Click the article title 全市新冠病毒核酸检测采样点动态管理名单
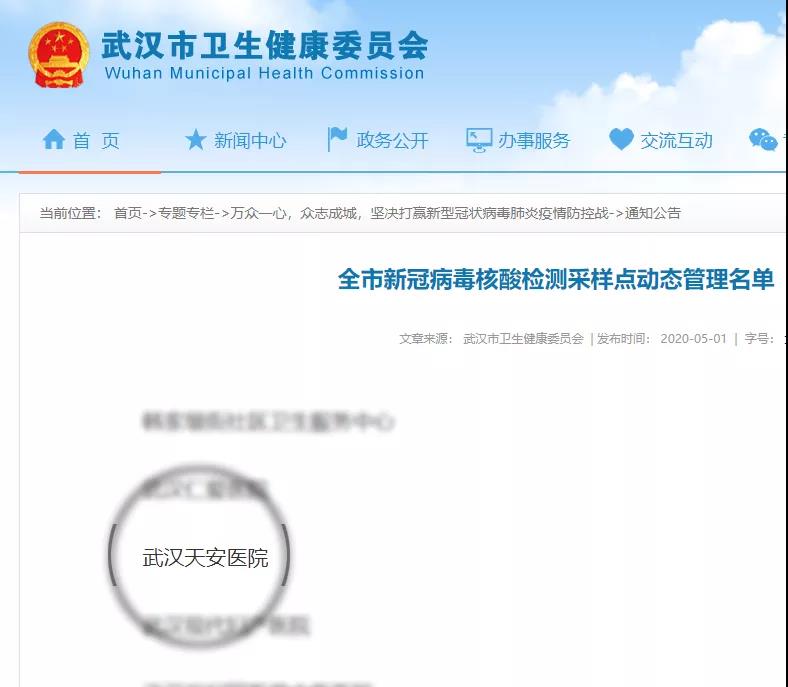 coord(555,279)
